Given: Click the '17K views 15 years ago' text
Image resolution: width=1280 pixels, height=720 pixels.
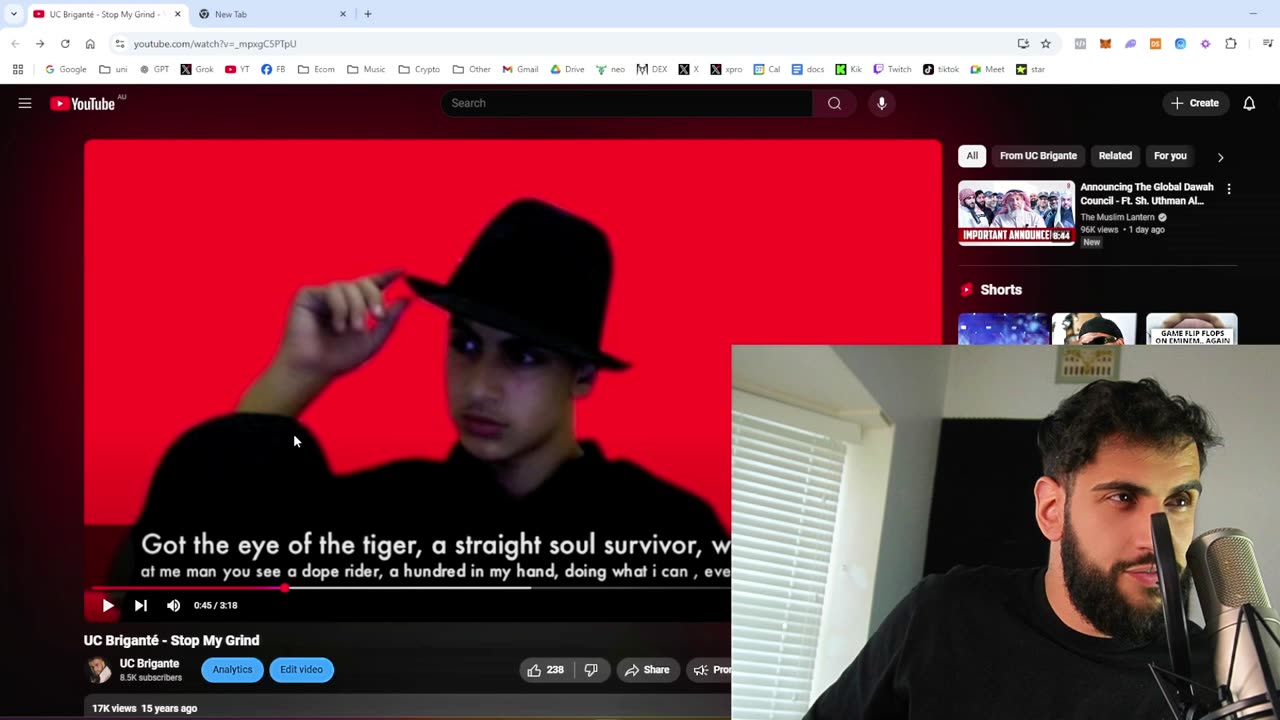Looking at the screenshot, I should click(145, 708).
